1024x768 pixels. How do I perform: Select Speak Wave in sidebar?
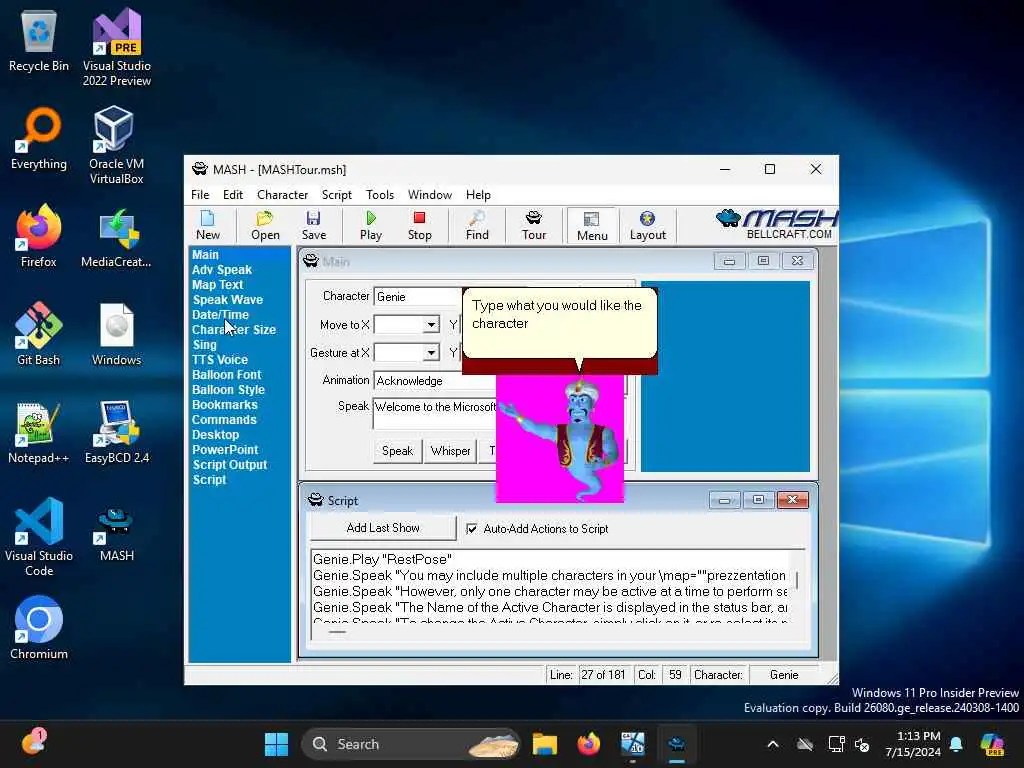(x=227, y=300)
